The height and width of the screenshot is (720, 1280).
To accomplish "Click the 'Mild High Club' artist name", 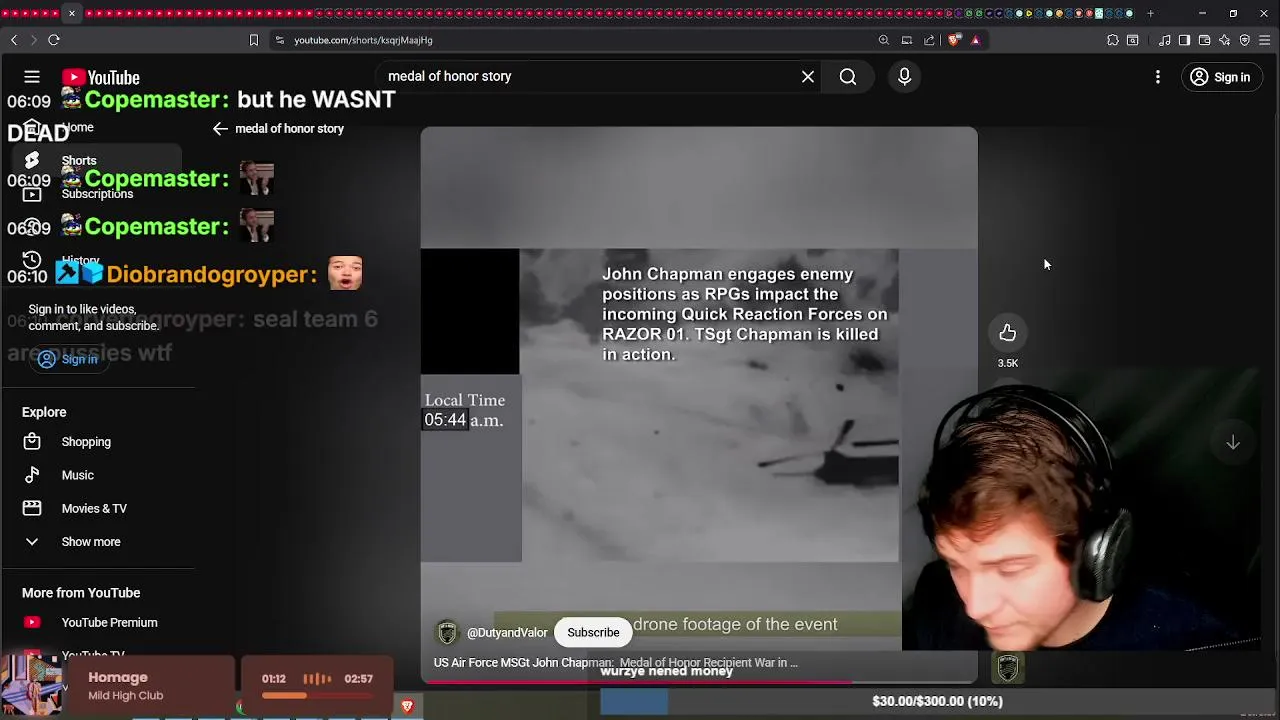I will click(x=125, y=695).
